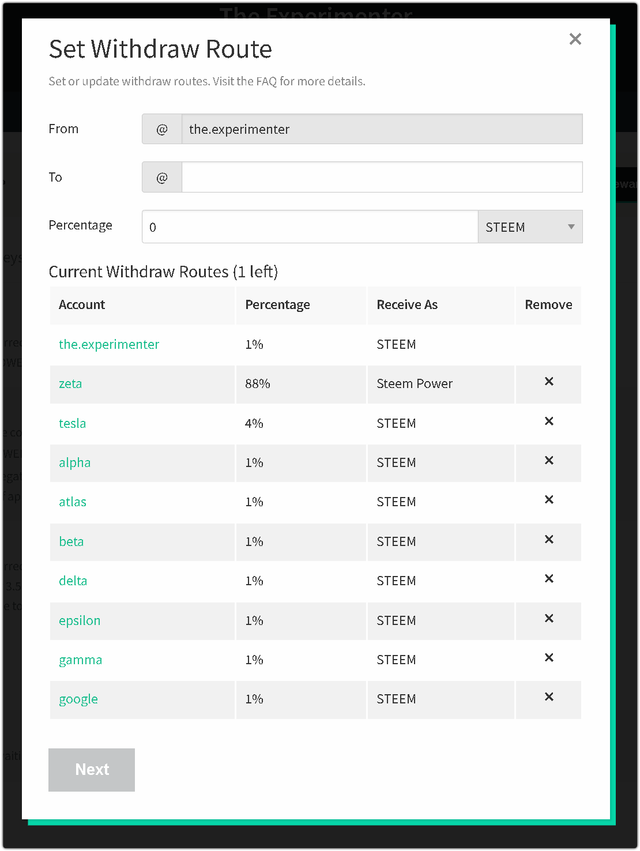Remove the epsilon withdraw route
This screenshot has width=640, height=851.
pos(548,619)
